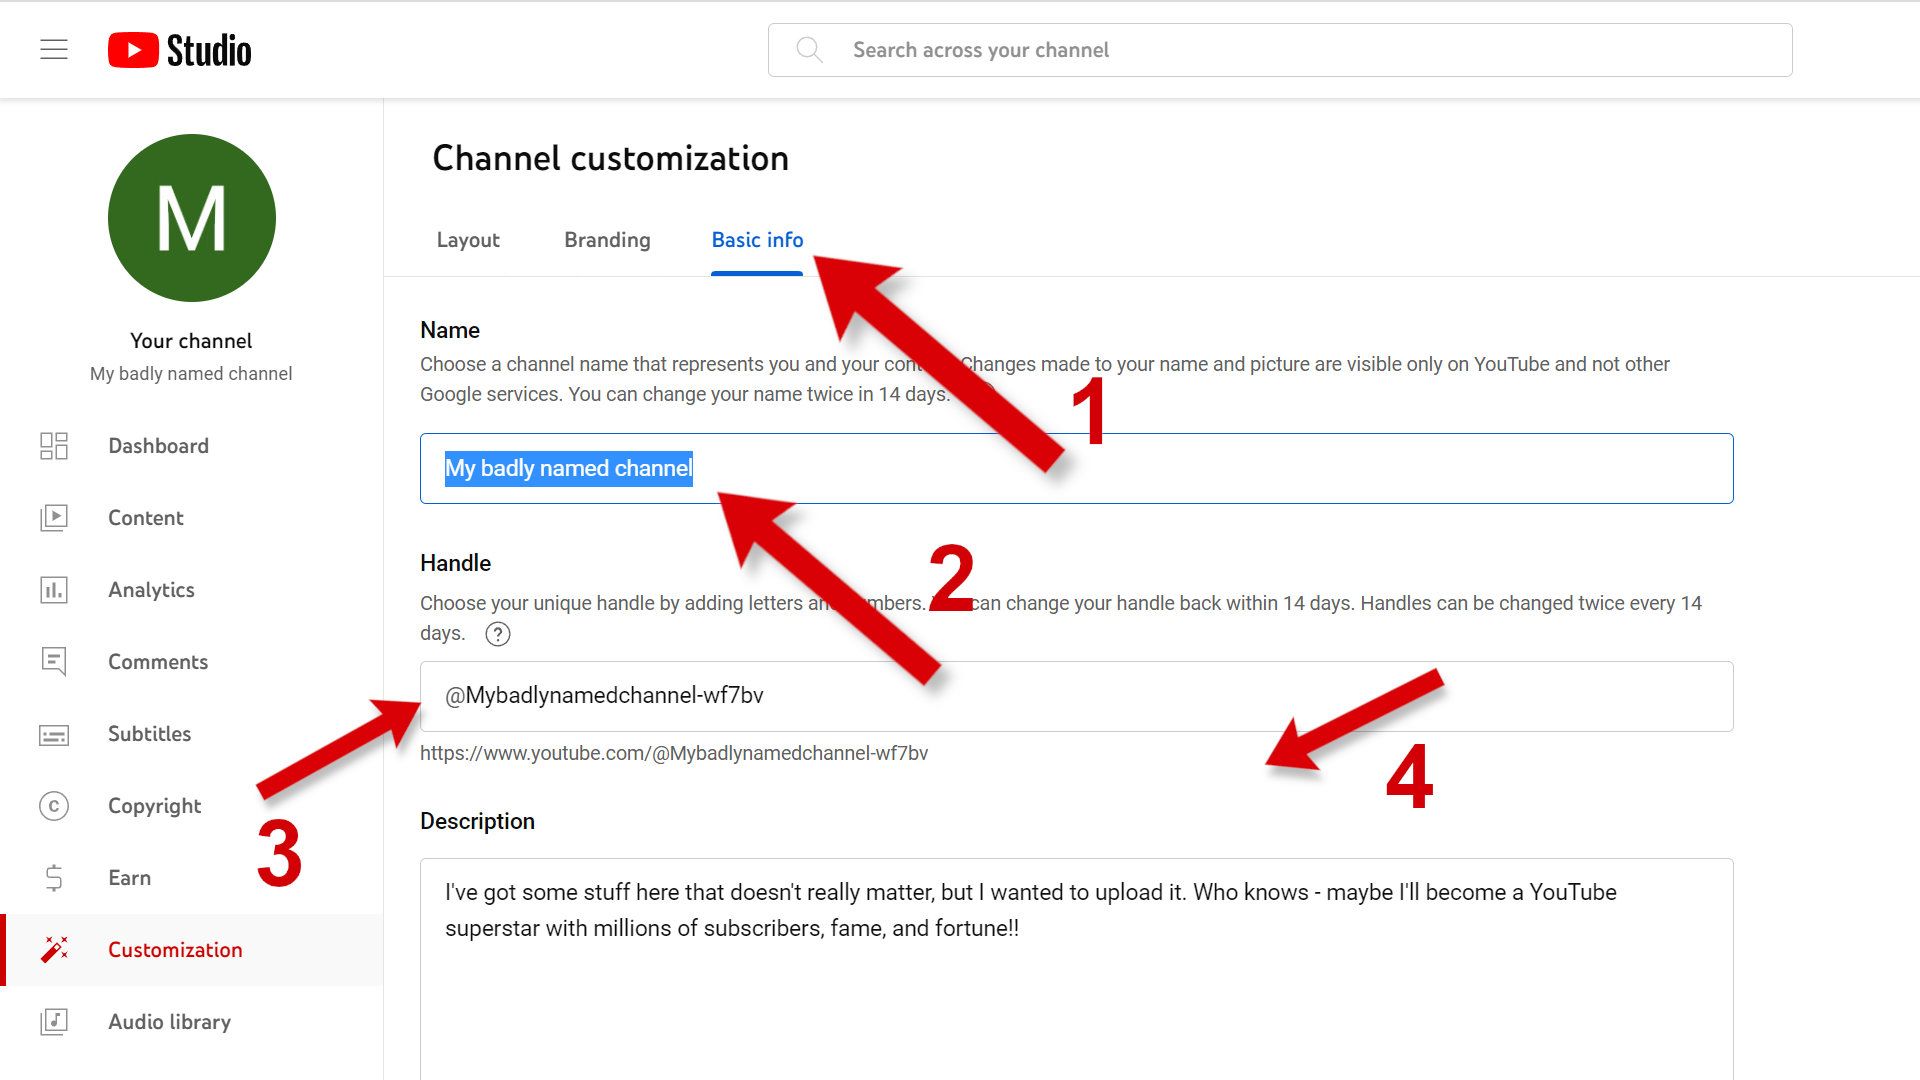This screenshot has height=1080, width=1920.
Task: Click the YouTube Studio logo
Action: [x=180, y=49]
